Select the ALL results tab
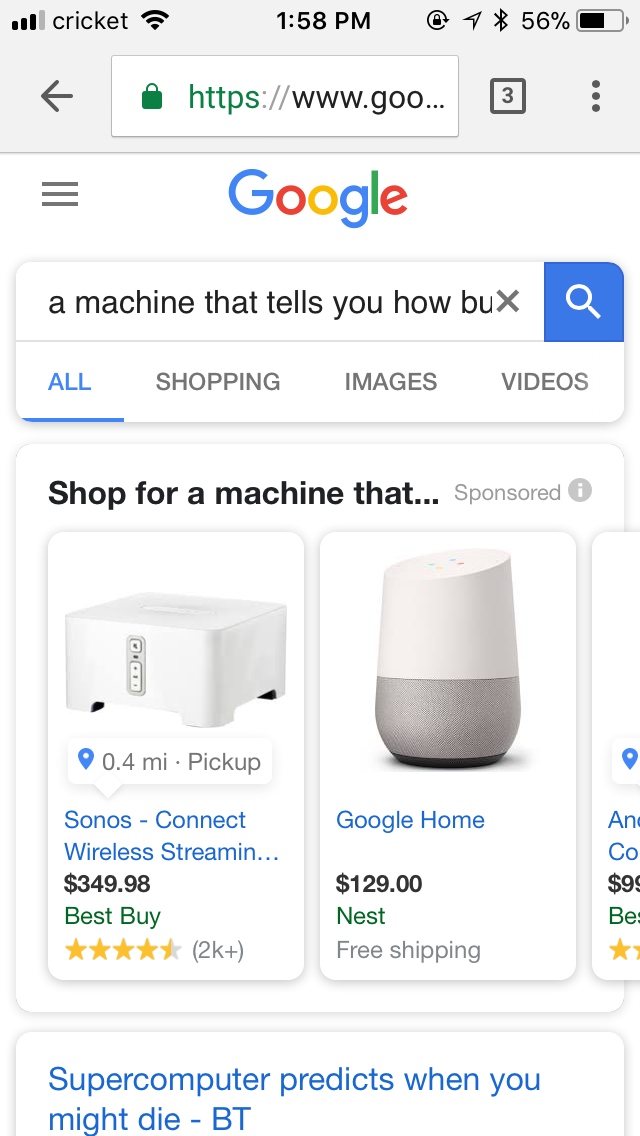This screenshot has width=640, height=1136. (70, 381)
